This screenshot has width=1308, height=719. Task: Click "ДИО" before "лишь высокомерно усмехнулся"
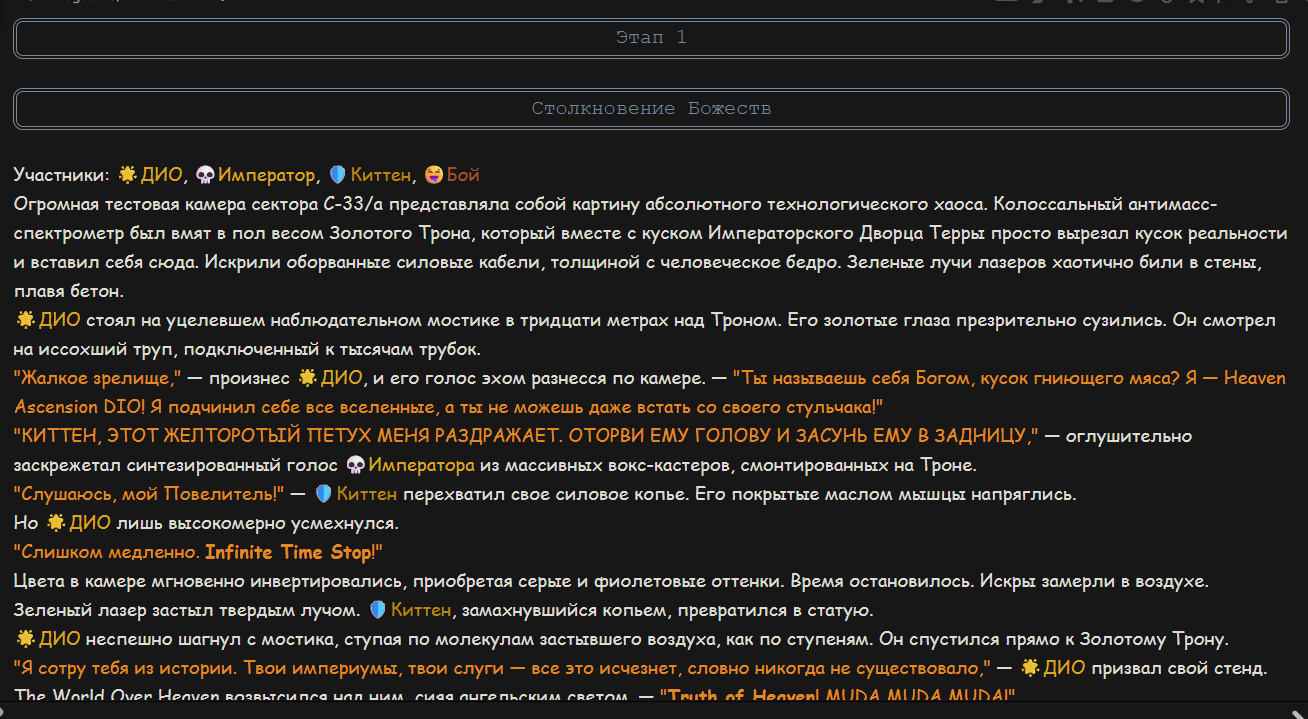click(x=91, y=523)
